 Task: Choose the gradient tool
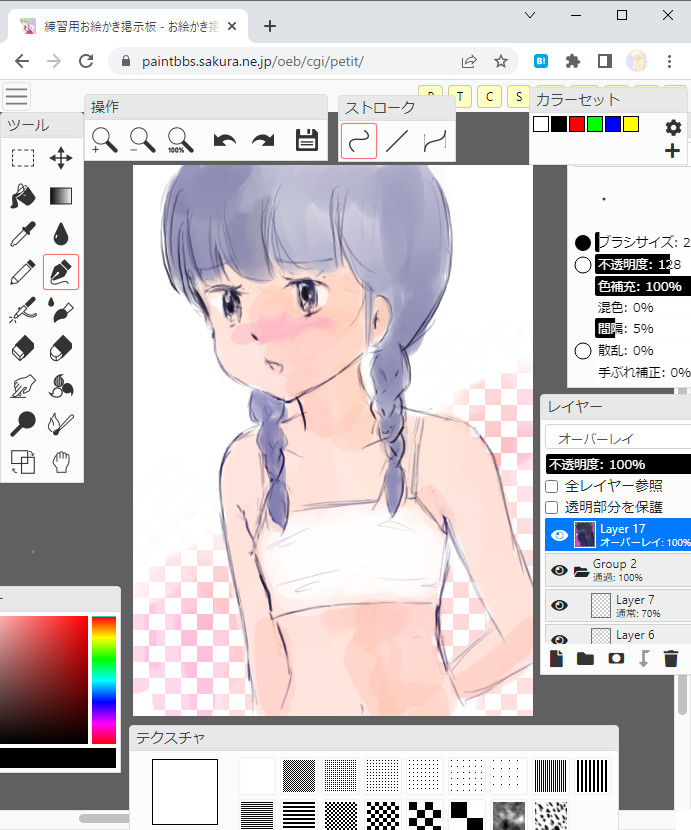coord(61,196)
